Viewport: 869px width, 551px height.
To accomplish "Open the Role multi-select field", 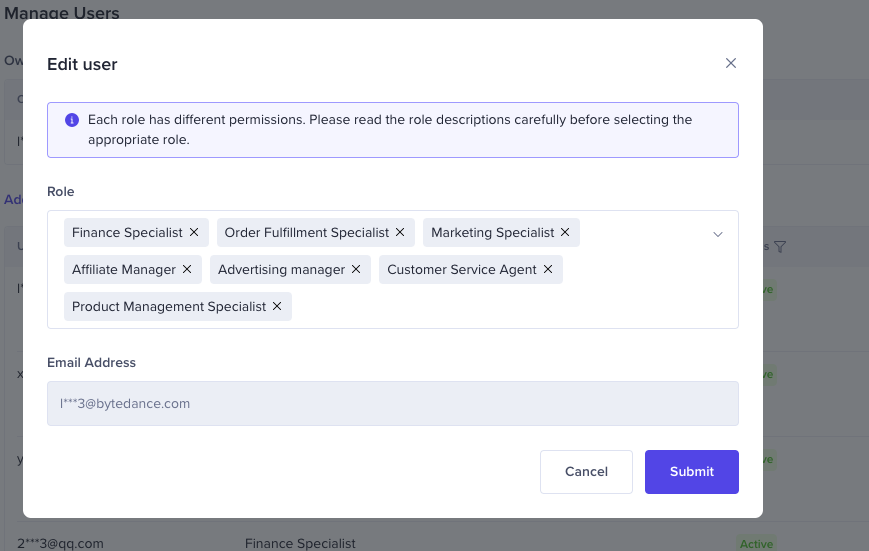I will point(500,307).
